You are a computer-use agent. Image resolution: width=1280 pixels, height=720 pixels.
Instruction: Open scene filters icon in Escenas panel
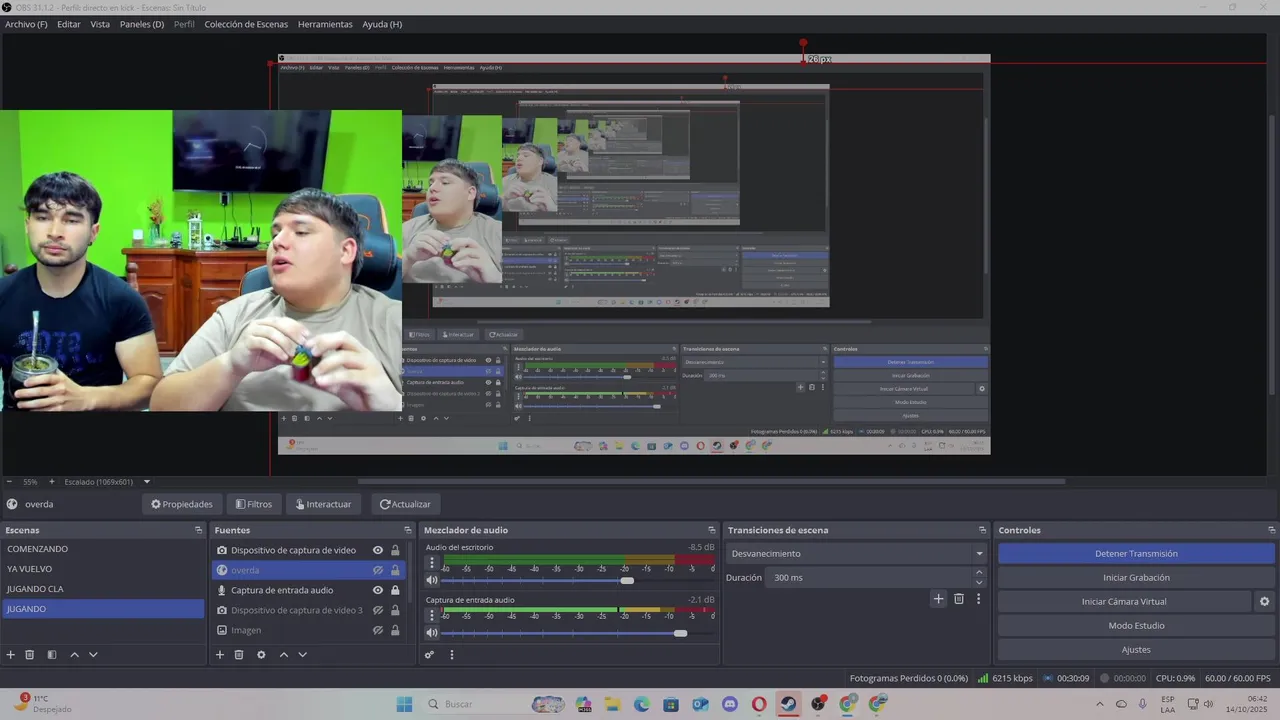click(x=52, y=655)
